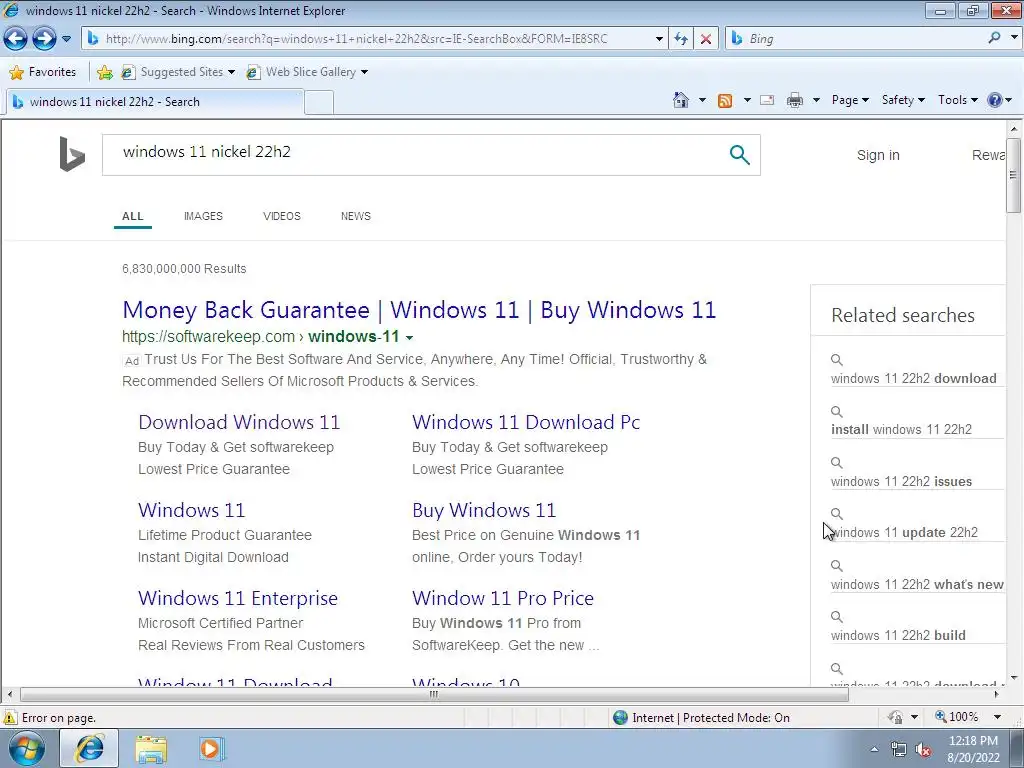
Task: Click related search 'install windows 11 22h2'
Action: tap(901, 430)
